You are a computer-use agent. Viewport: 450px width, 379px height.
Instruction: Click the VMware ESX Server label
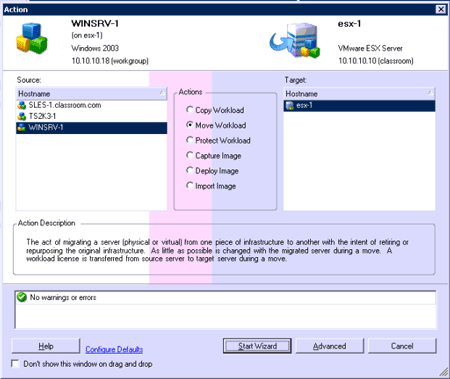point(370,48)
